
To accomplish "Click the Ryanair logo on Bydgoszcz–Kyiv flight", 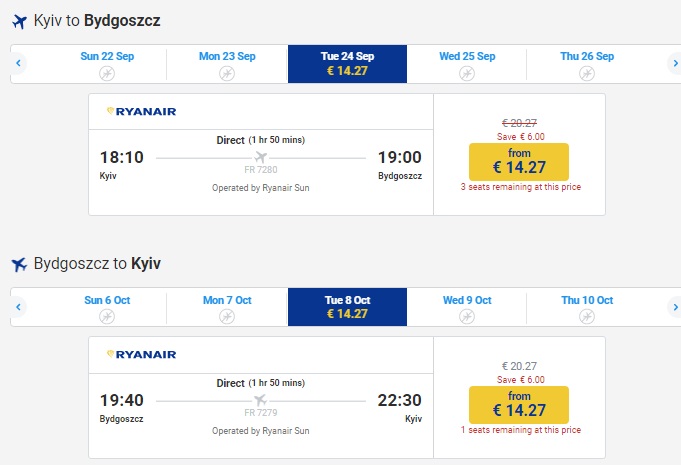I will 141,354.
